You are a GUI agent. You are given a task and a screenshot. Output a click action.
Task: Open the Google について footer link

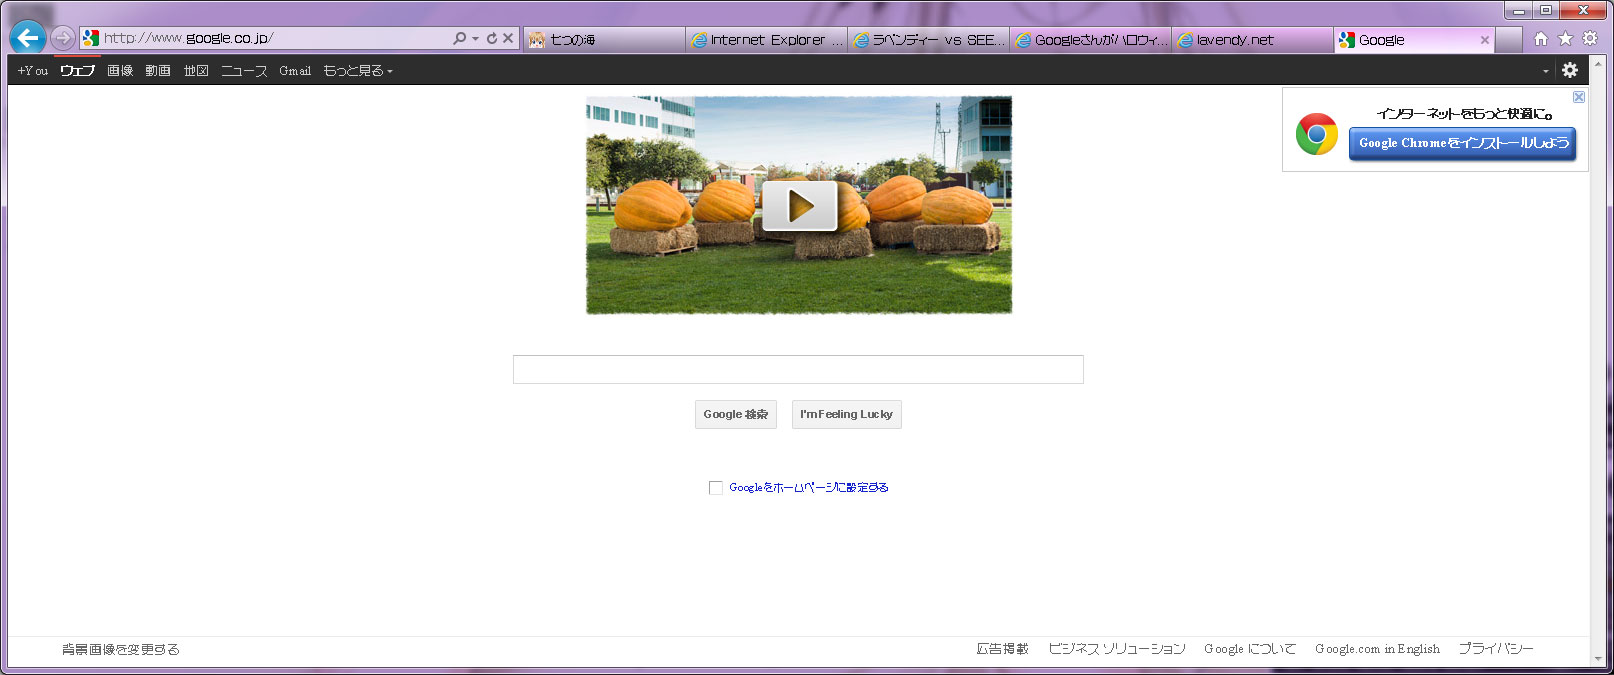[x=1250, y=649]
